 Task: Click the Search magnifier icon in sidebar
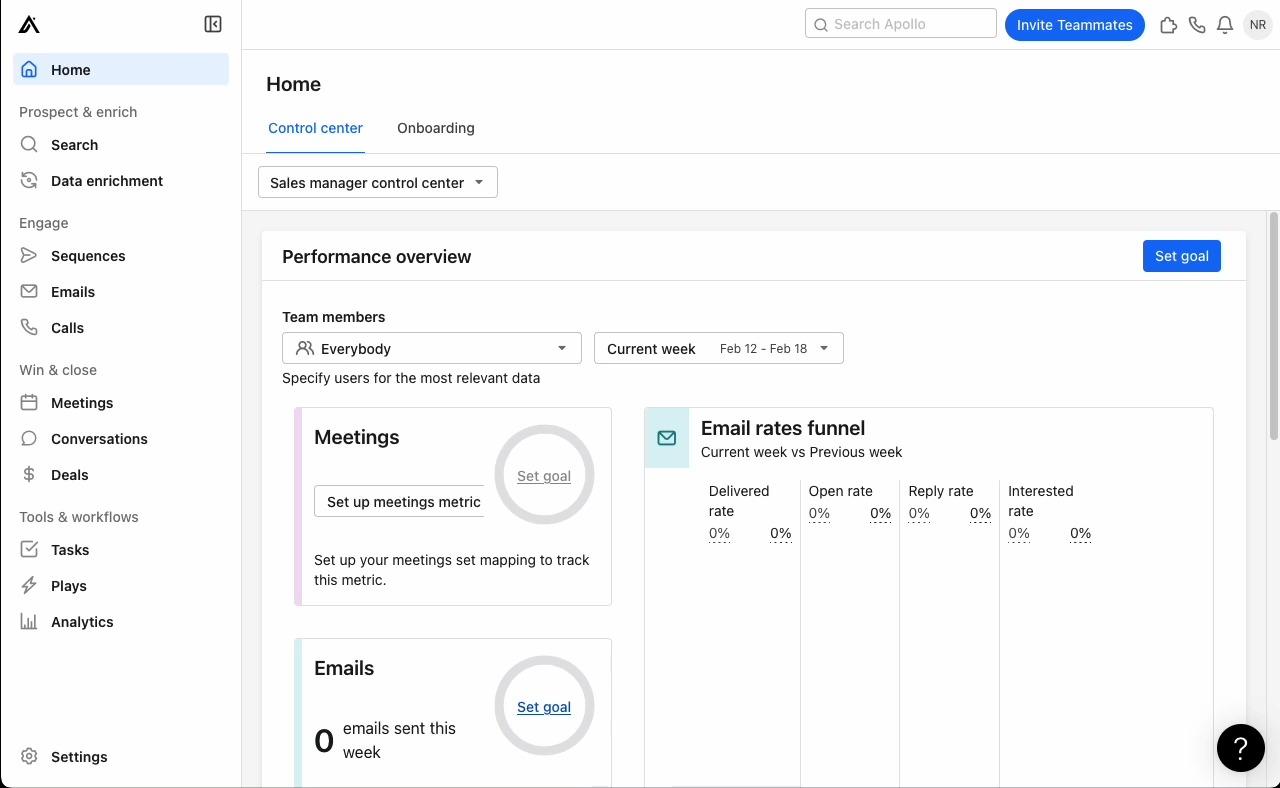click(29, 144)
